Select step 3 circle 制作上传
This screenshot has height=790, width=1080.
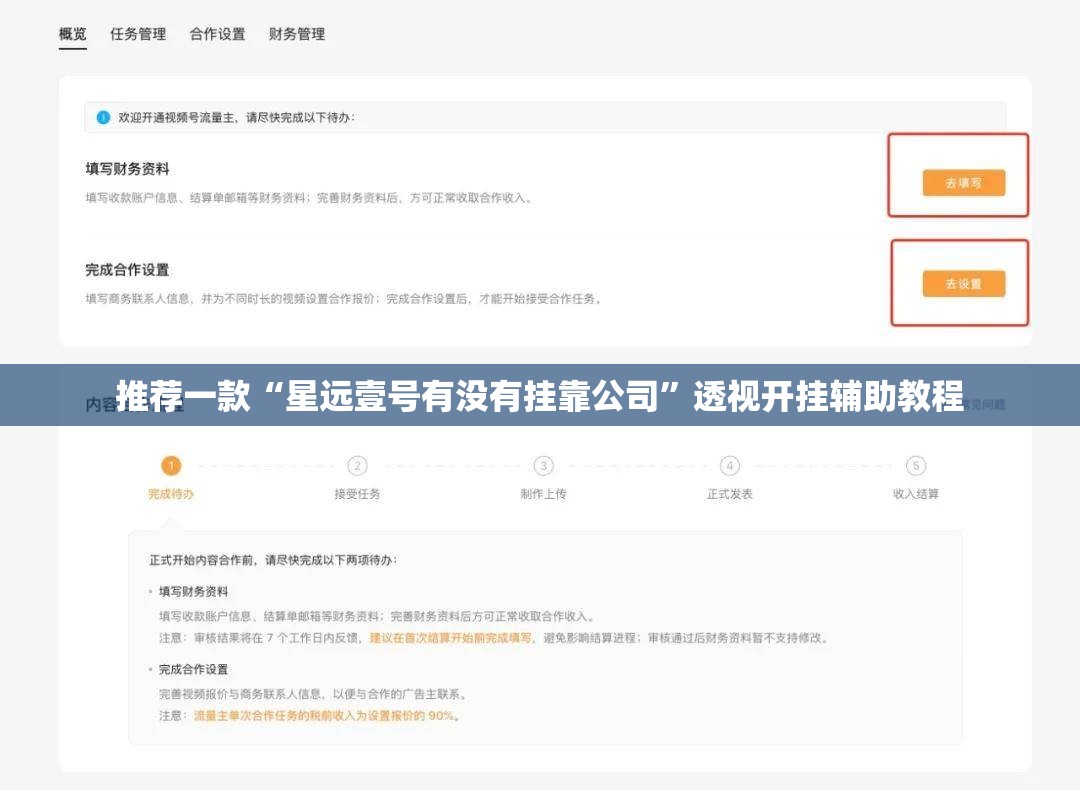[x=543, y=466]
